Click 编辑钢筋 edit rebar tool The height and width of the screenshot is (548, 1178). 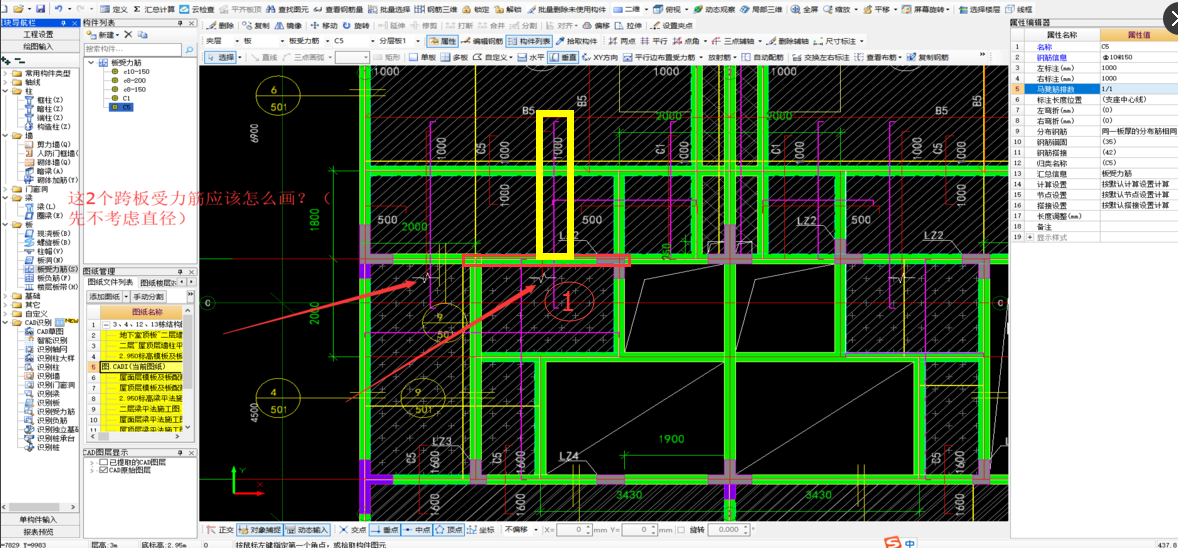[482, 41]
